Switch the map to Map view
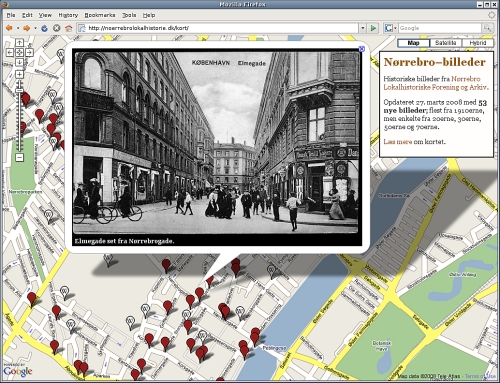The image size is (500, 383). (413, 43)
